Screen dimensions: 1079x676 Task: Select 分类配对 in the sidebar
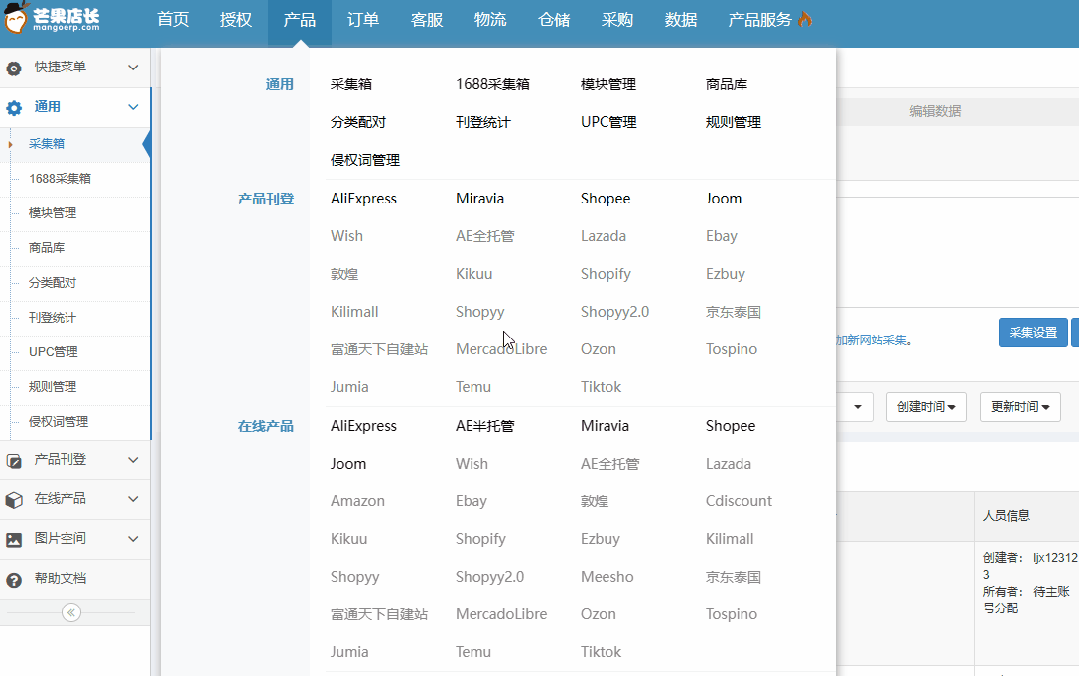52,283
